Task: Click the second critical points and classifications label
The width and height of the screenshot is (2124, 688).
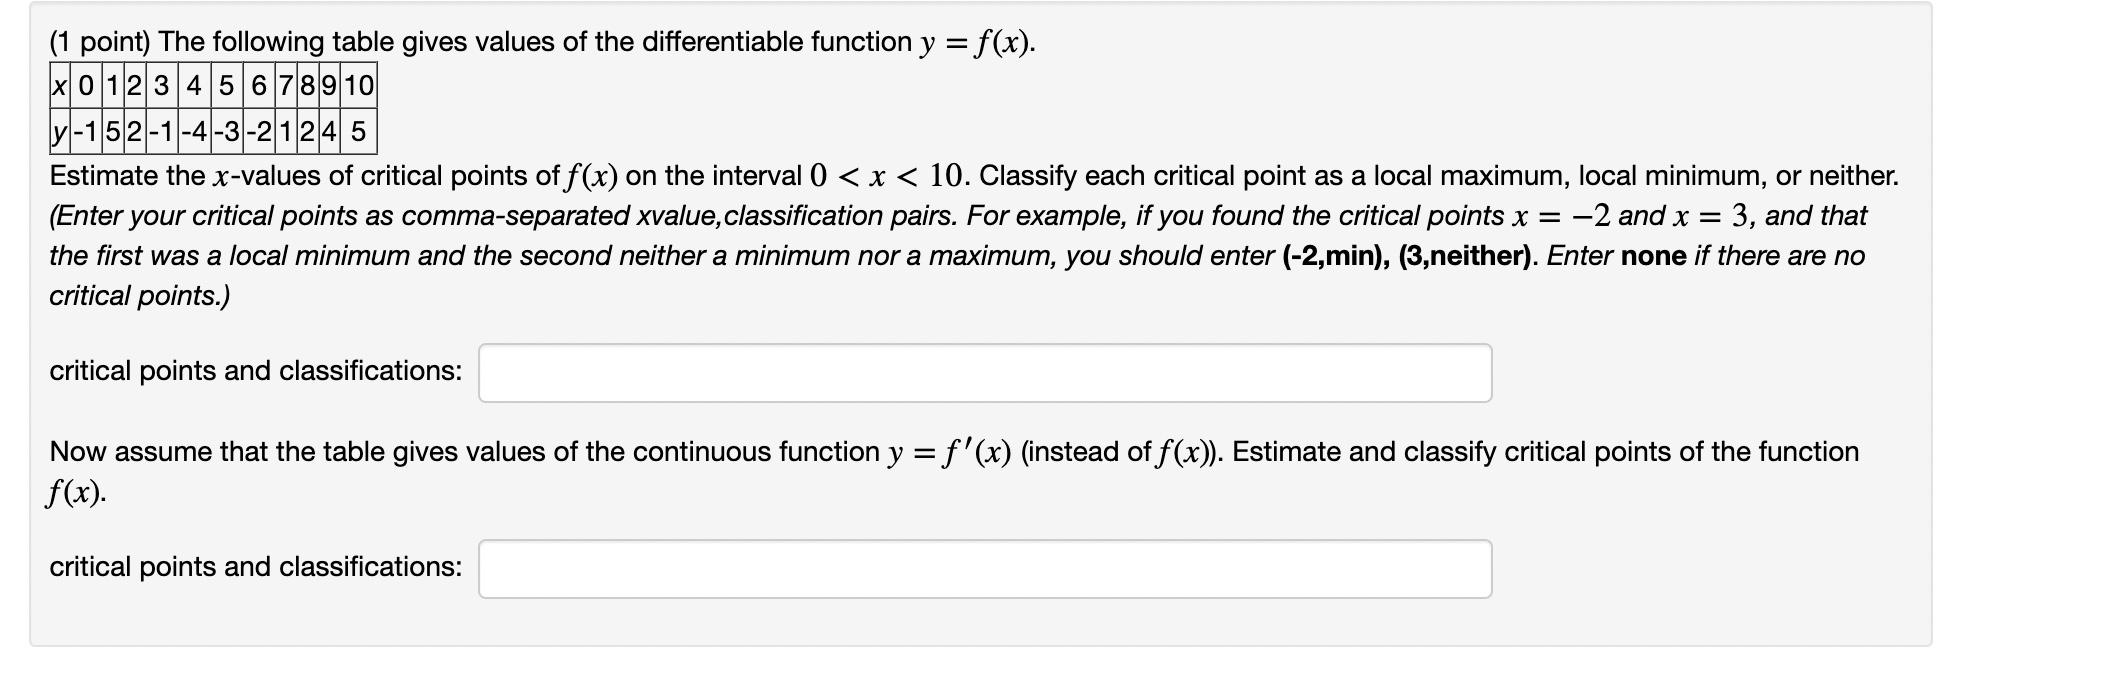Action: [x=253, y=567]
